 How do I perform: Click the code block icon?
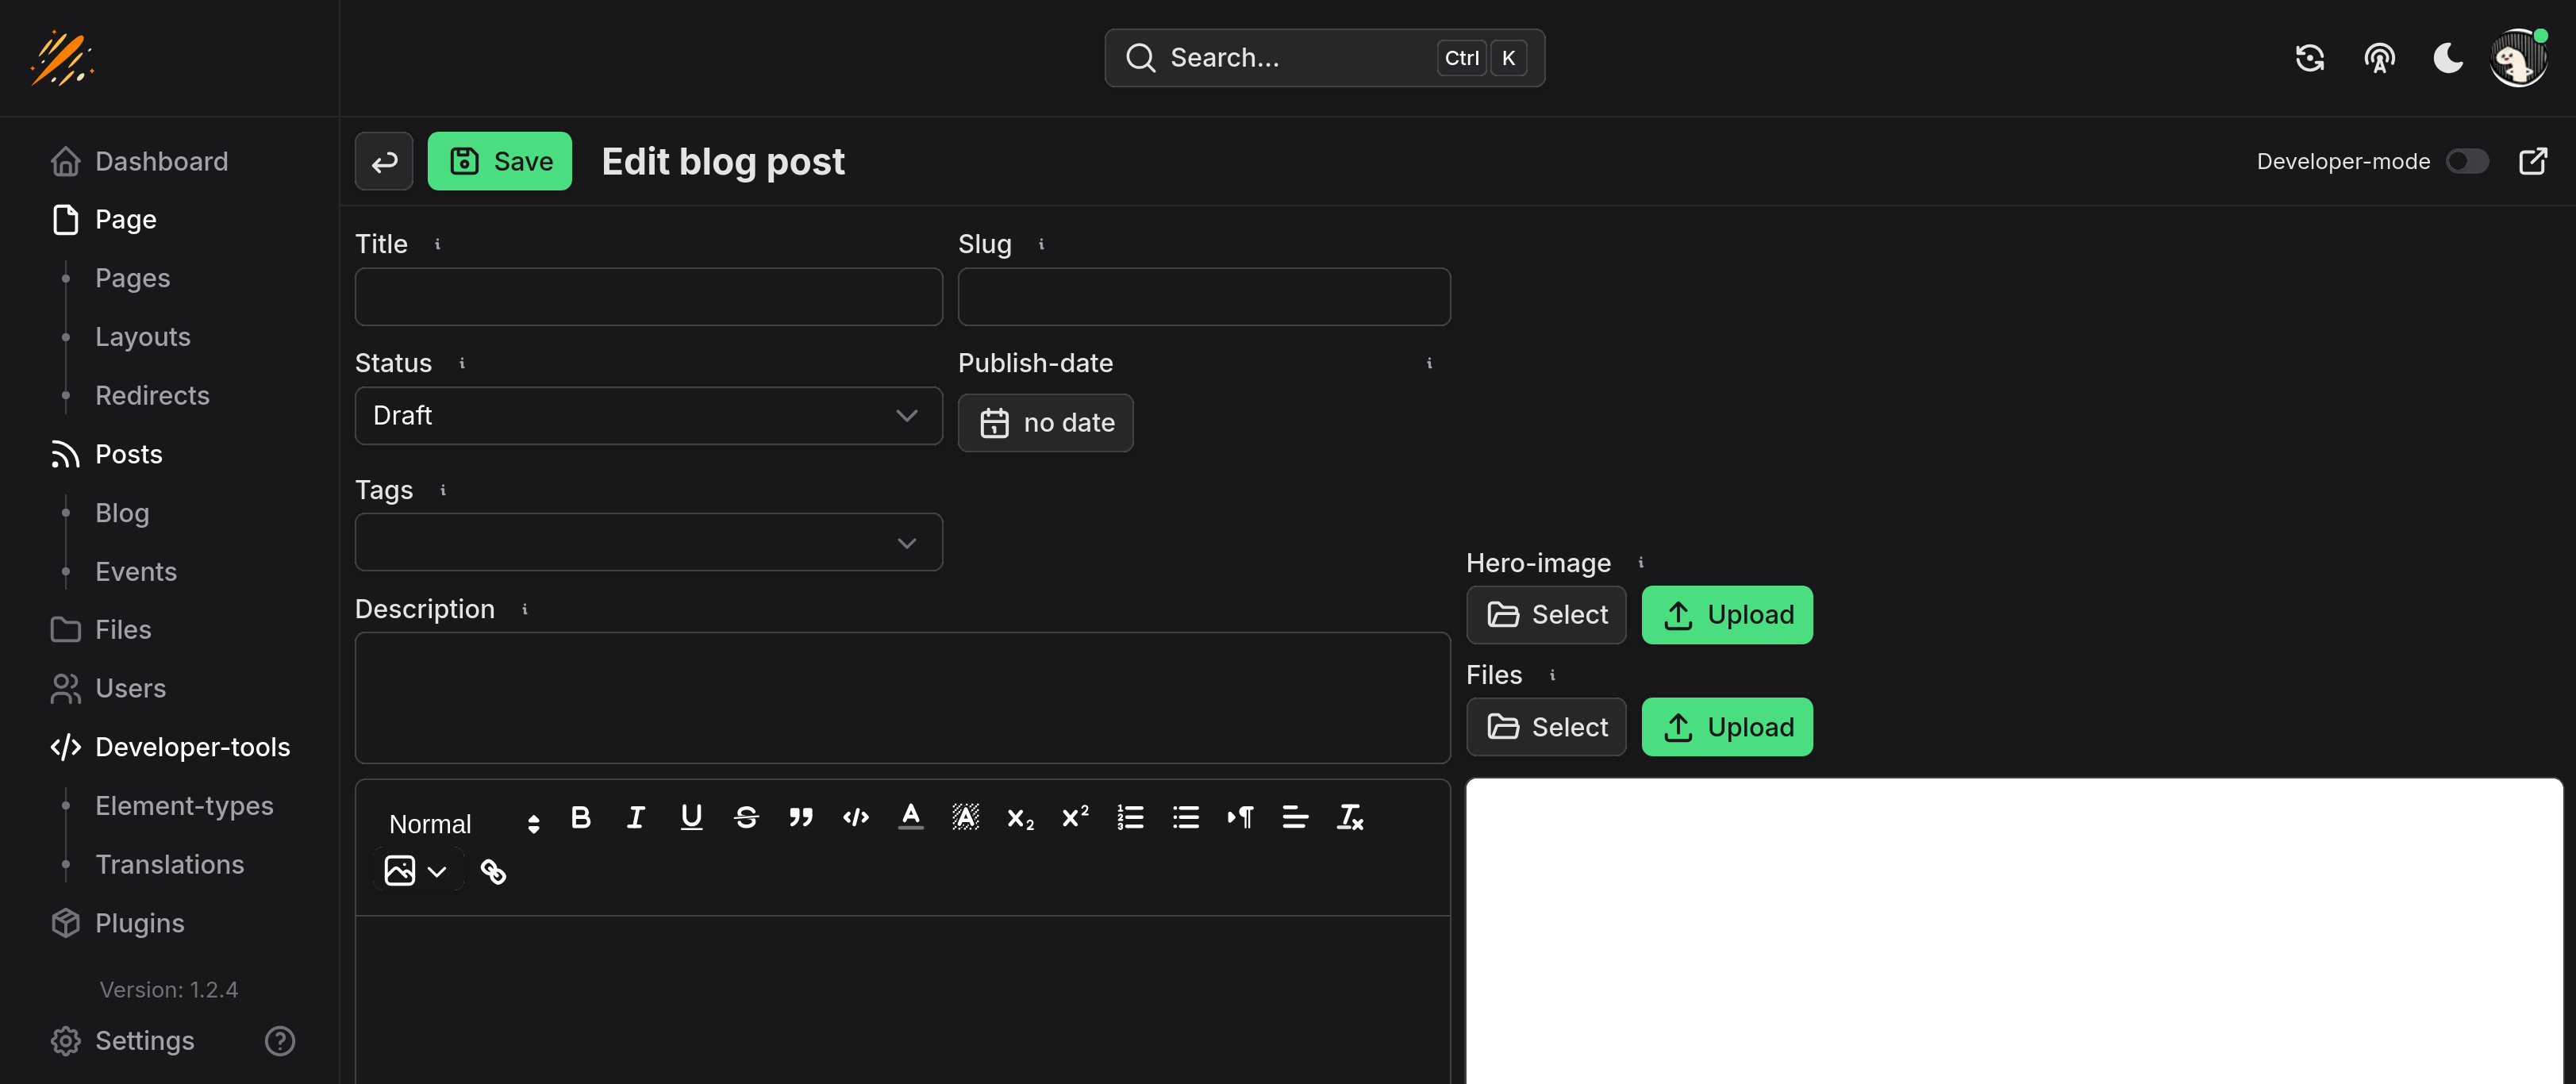855,817
